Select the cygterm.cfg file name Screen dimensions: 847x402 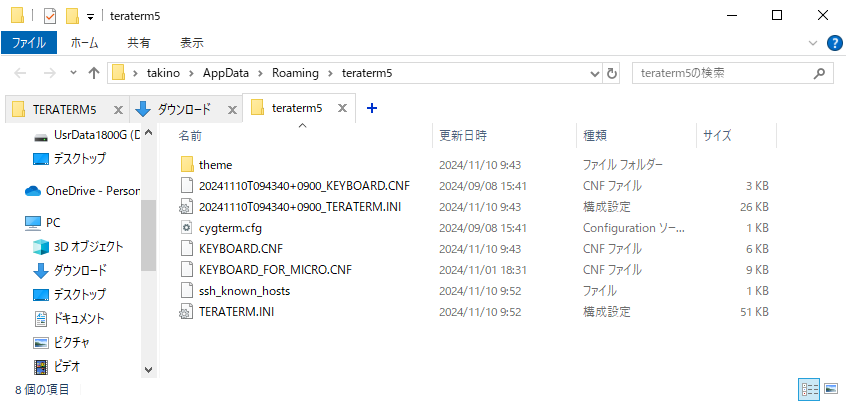coord(230,228)
